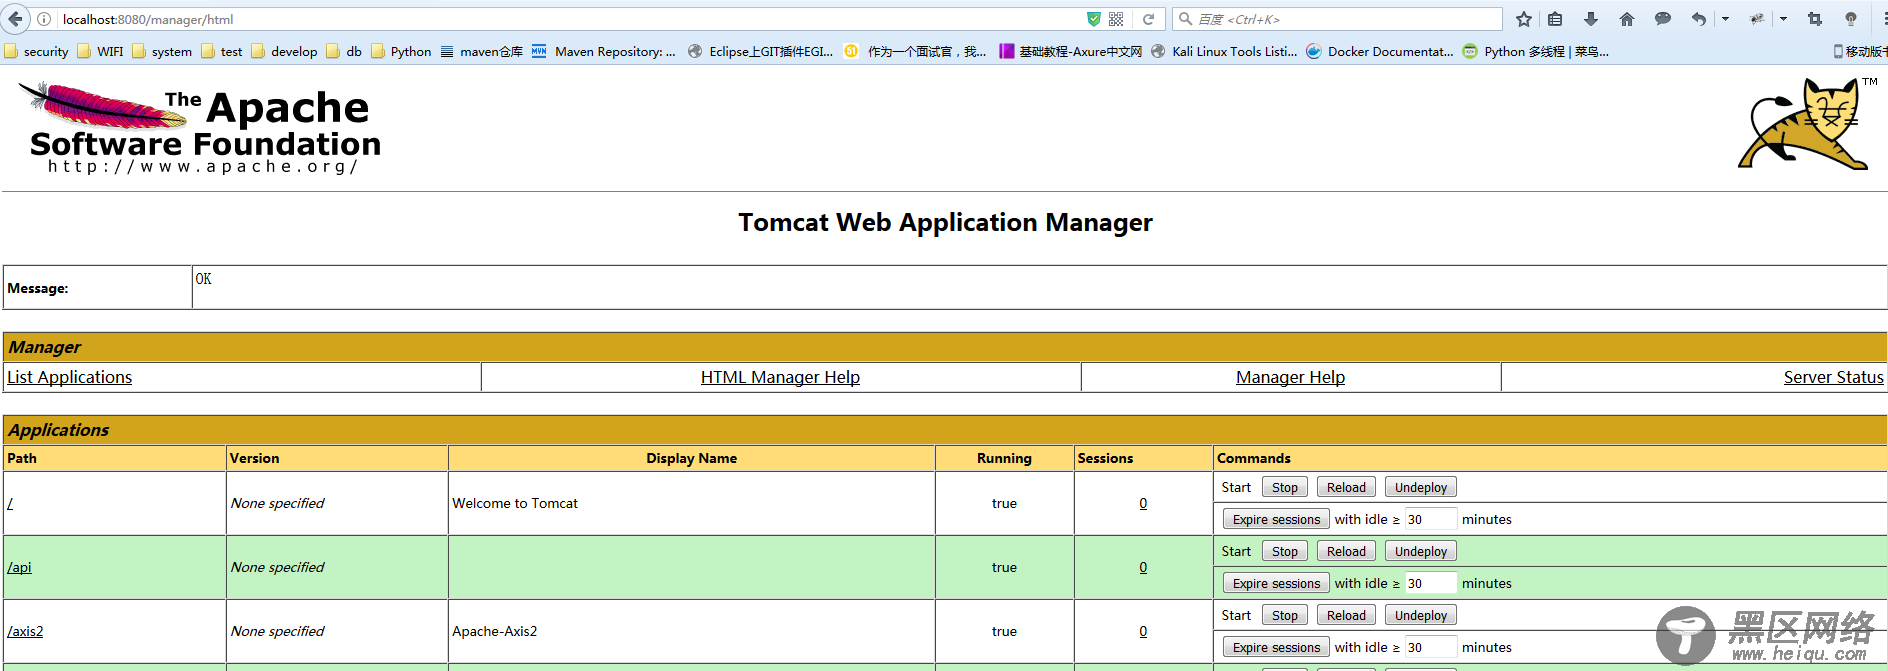Open the site info icon in address bar
The image size is (1888, 671).
[44, 19]
